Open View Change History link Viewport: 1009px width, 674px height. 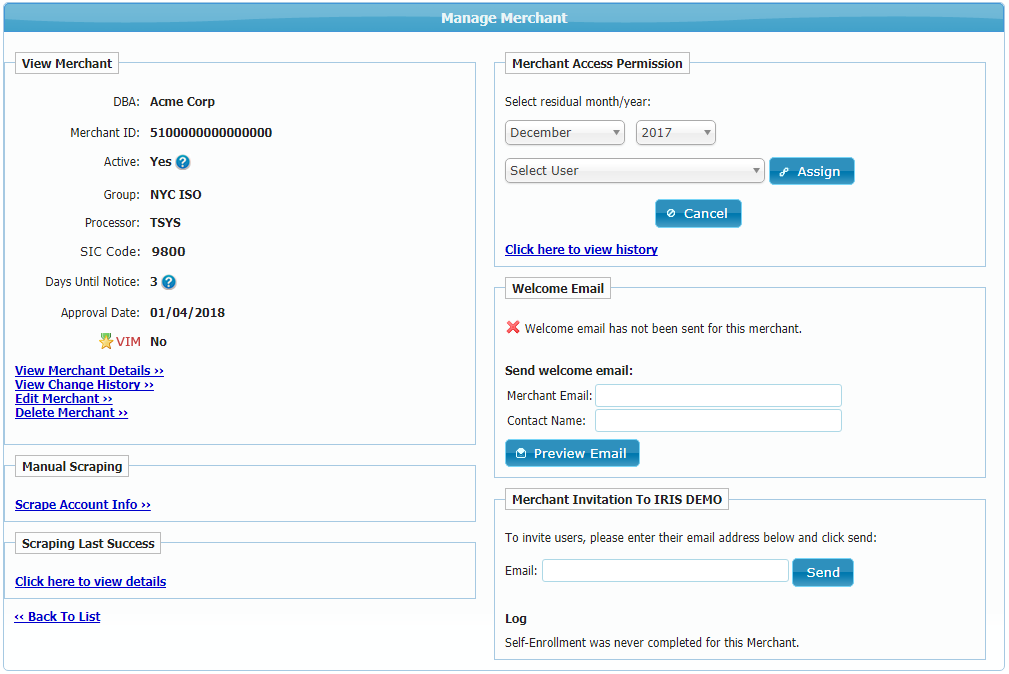coord(84,385)
